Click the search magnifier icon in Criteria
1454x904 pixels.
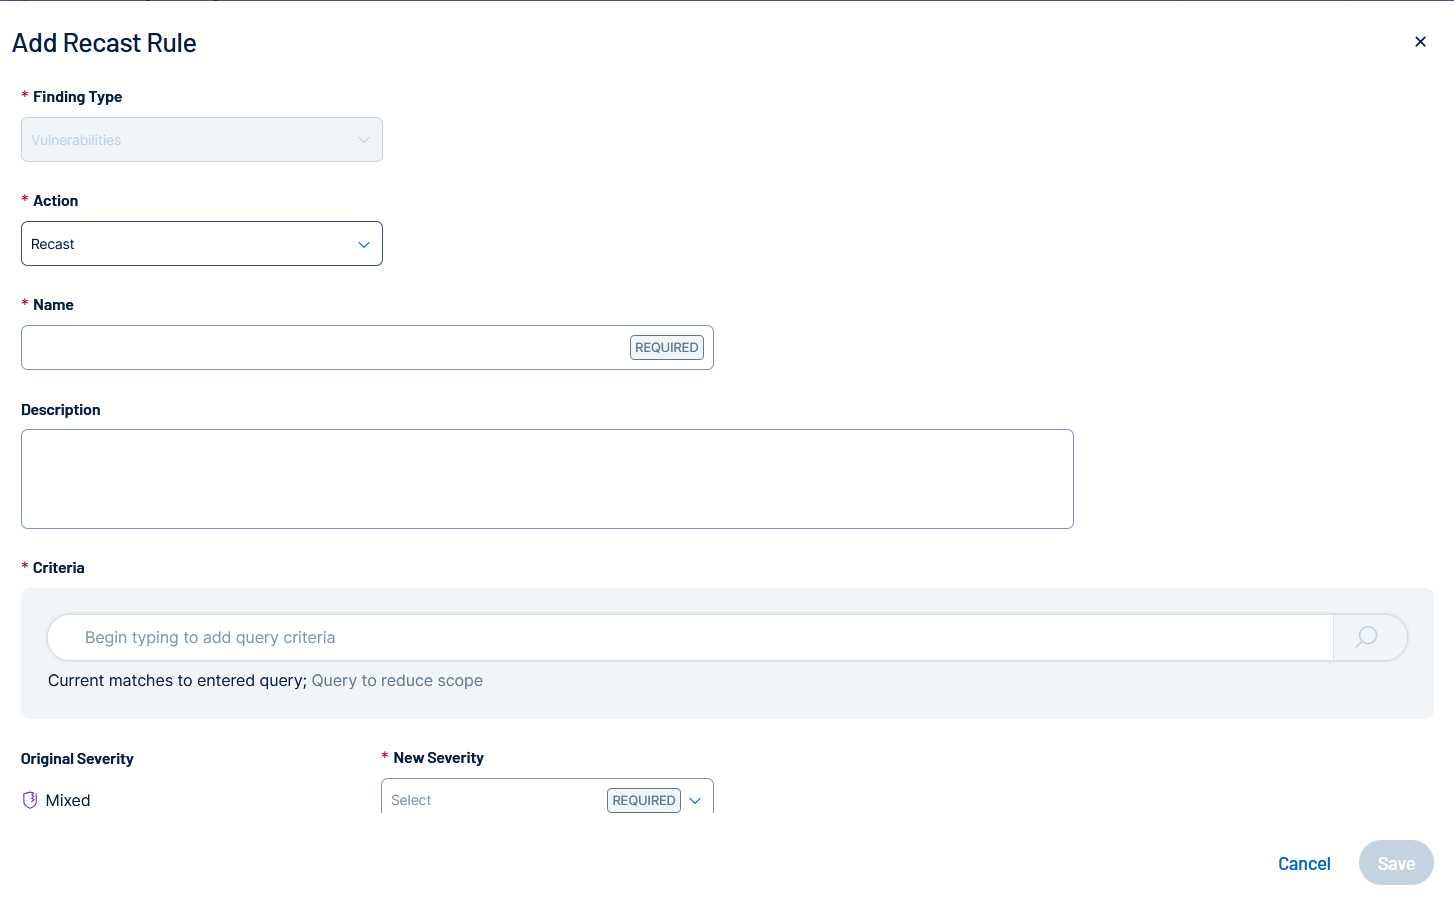coord(1366,637)
